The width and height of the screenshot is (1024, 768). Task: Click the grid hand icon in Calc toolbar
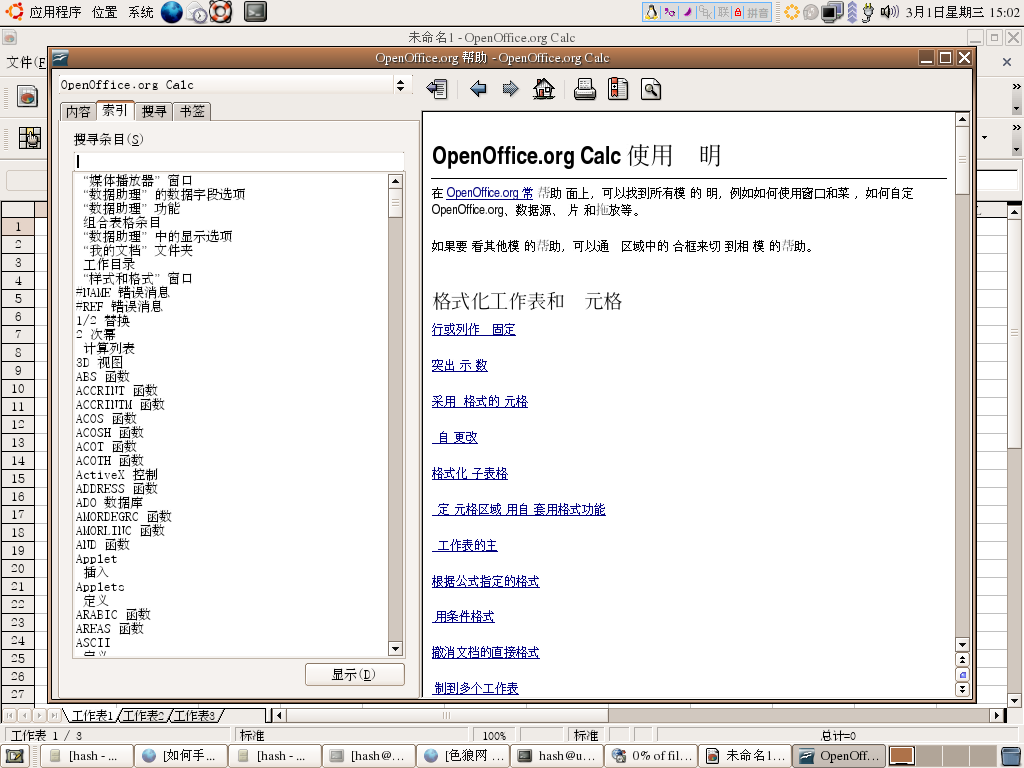[x=29, y=138]
